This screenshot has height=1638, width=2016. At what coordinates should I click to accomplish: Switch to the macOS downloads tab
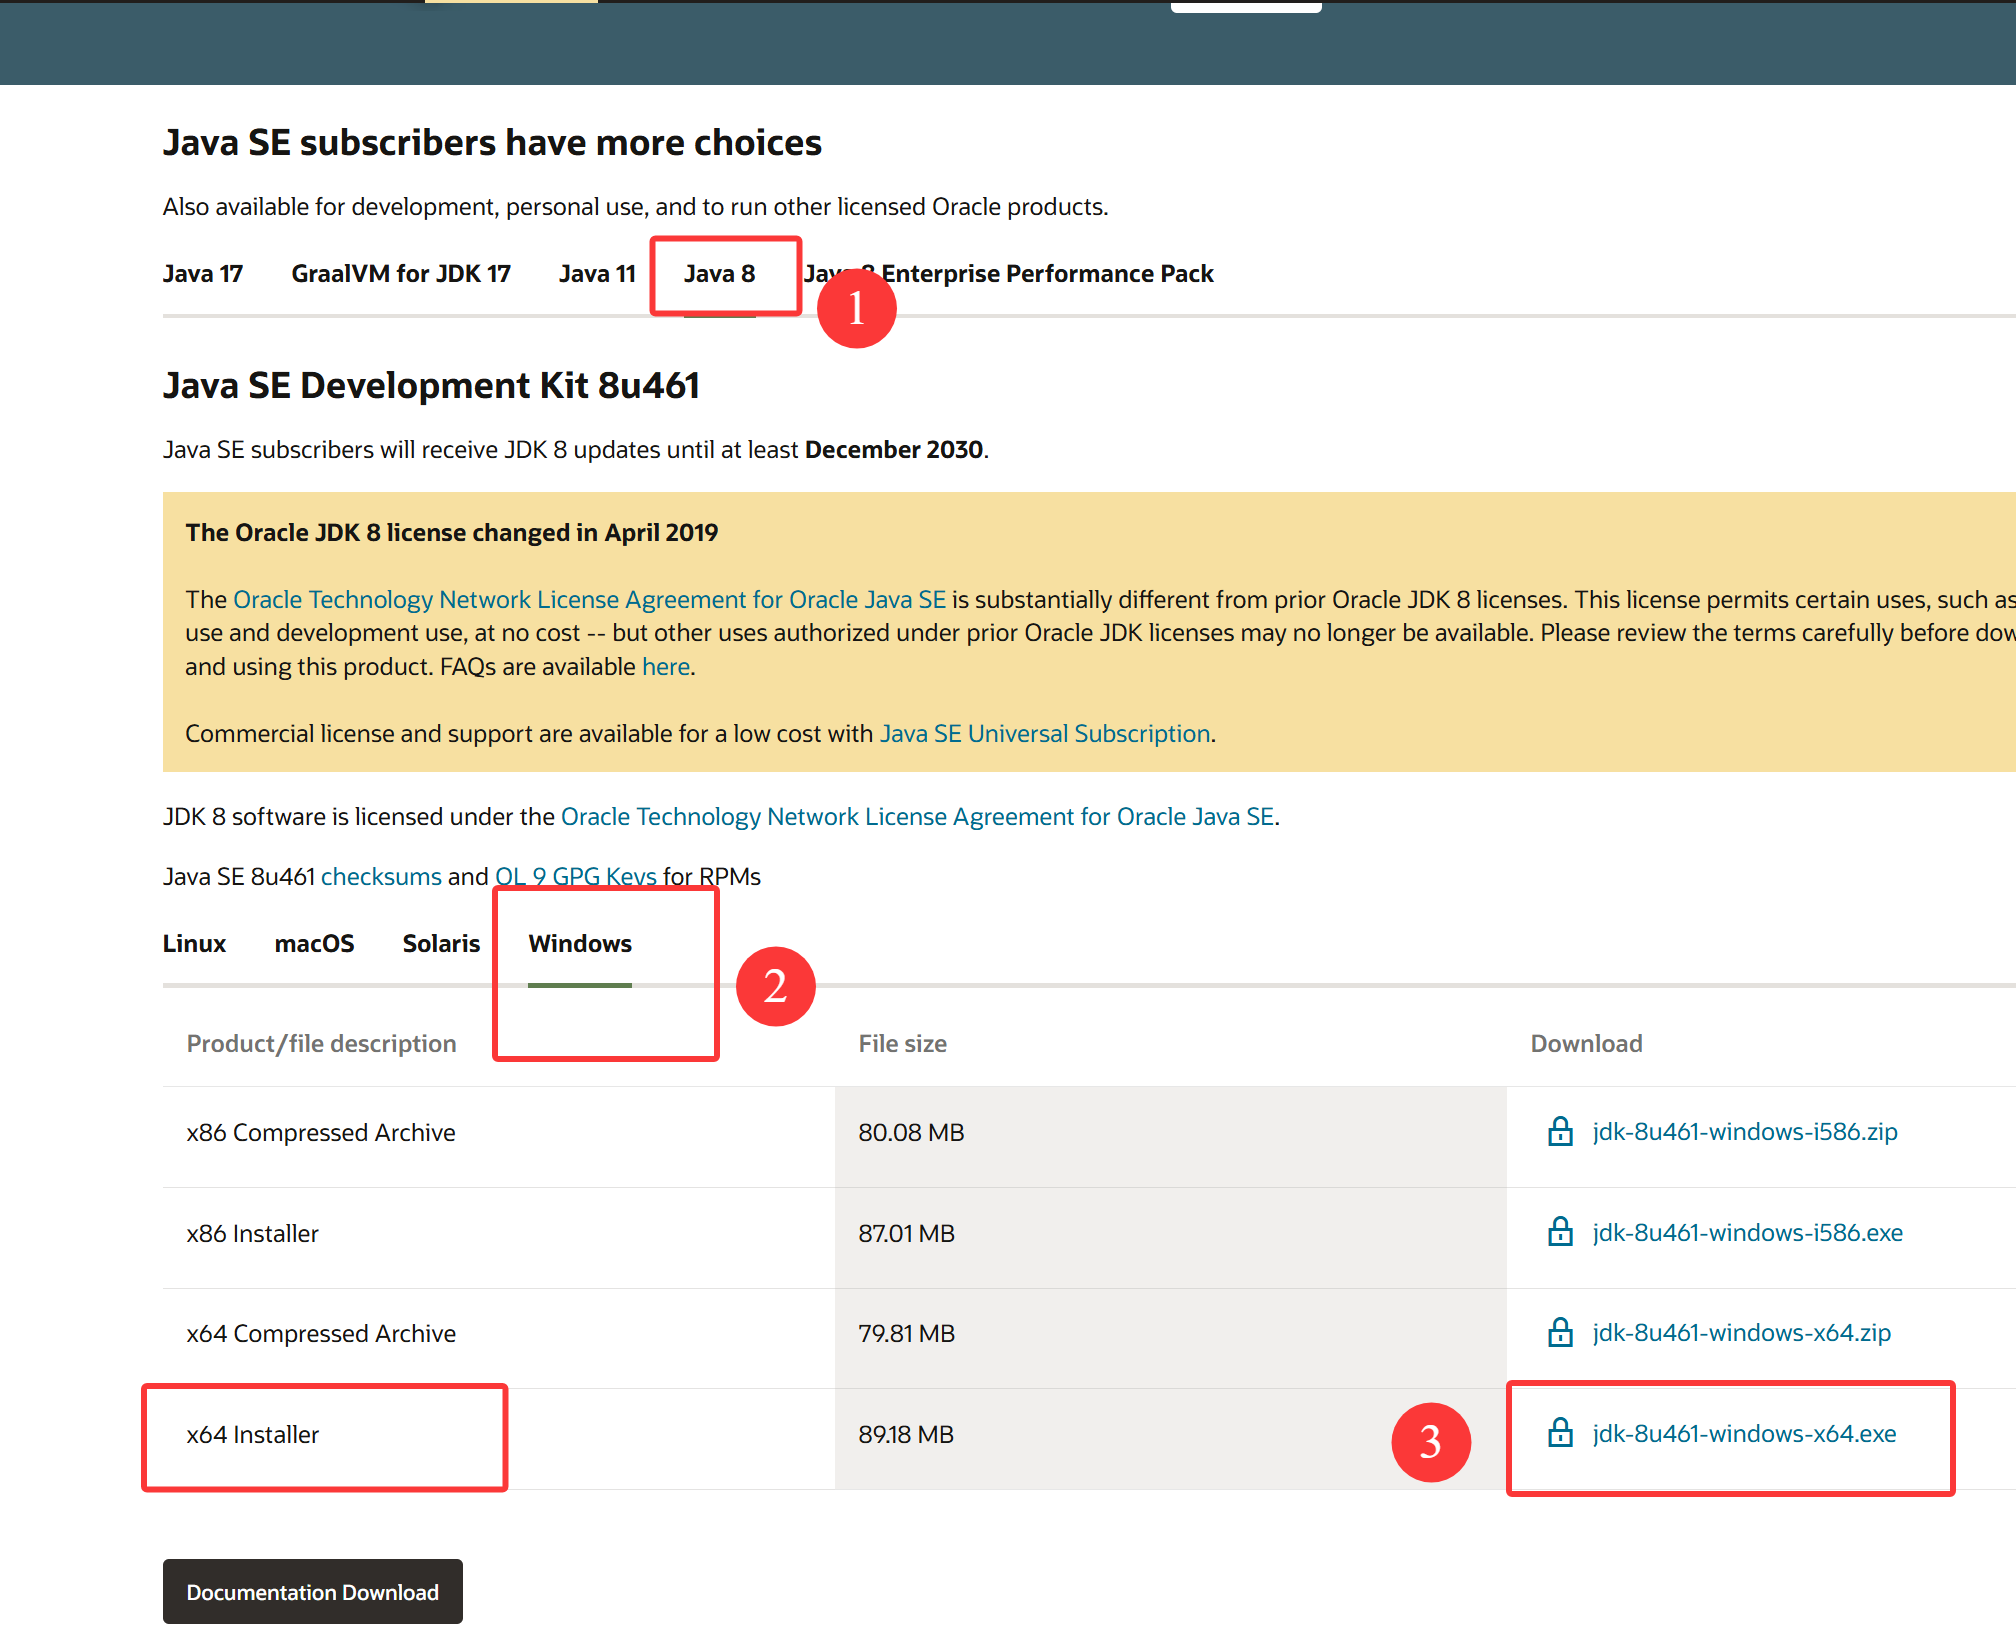click(314, 944)
